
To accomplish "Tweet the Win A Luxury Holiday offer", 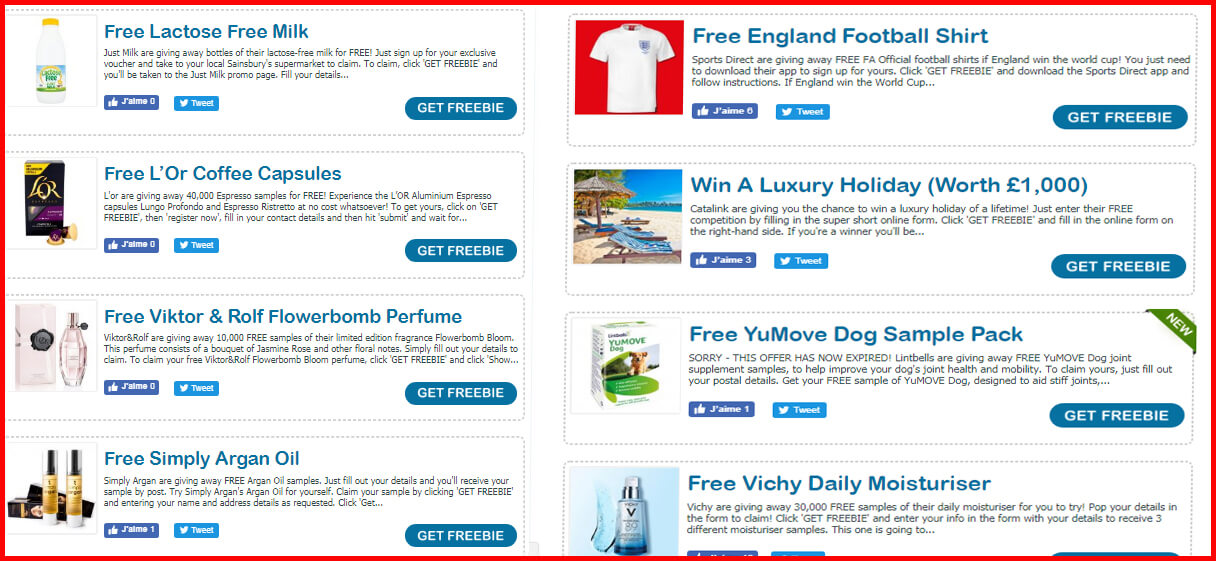I will (801, 260).
